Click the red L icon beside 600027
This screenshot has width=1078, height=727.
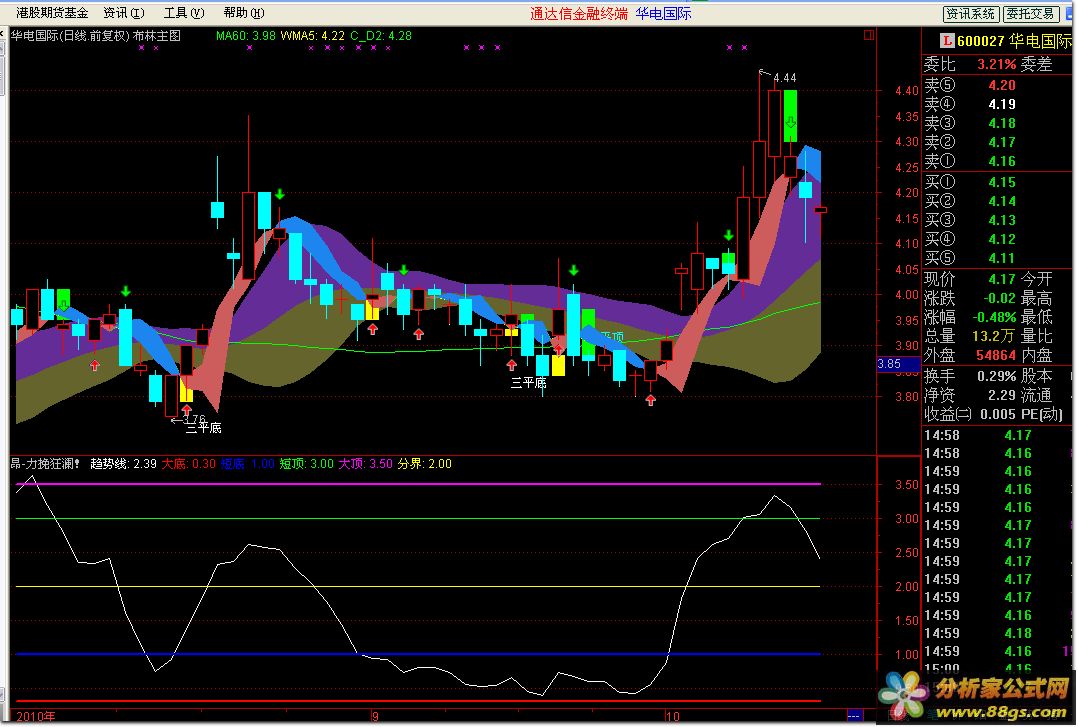947,41
